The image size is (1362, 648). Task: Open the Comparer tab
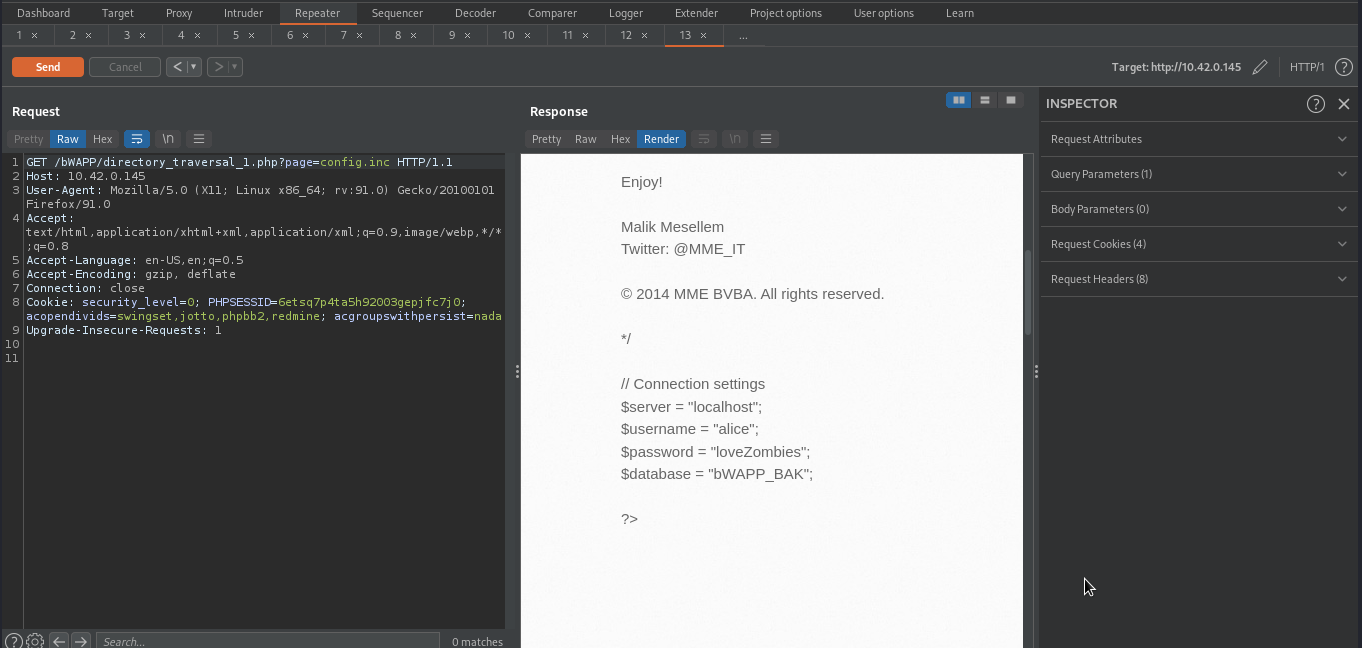click(x=553, y=13)
